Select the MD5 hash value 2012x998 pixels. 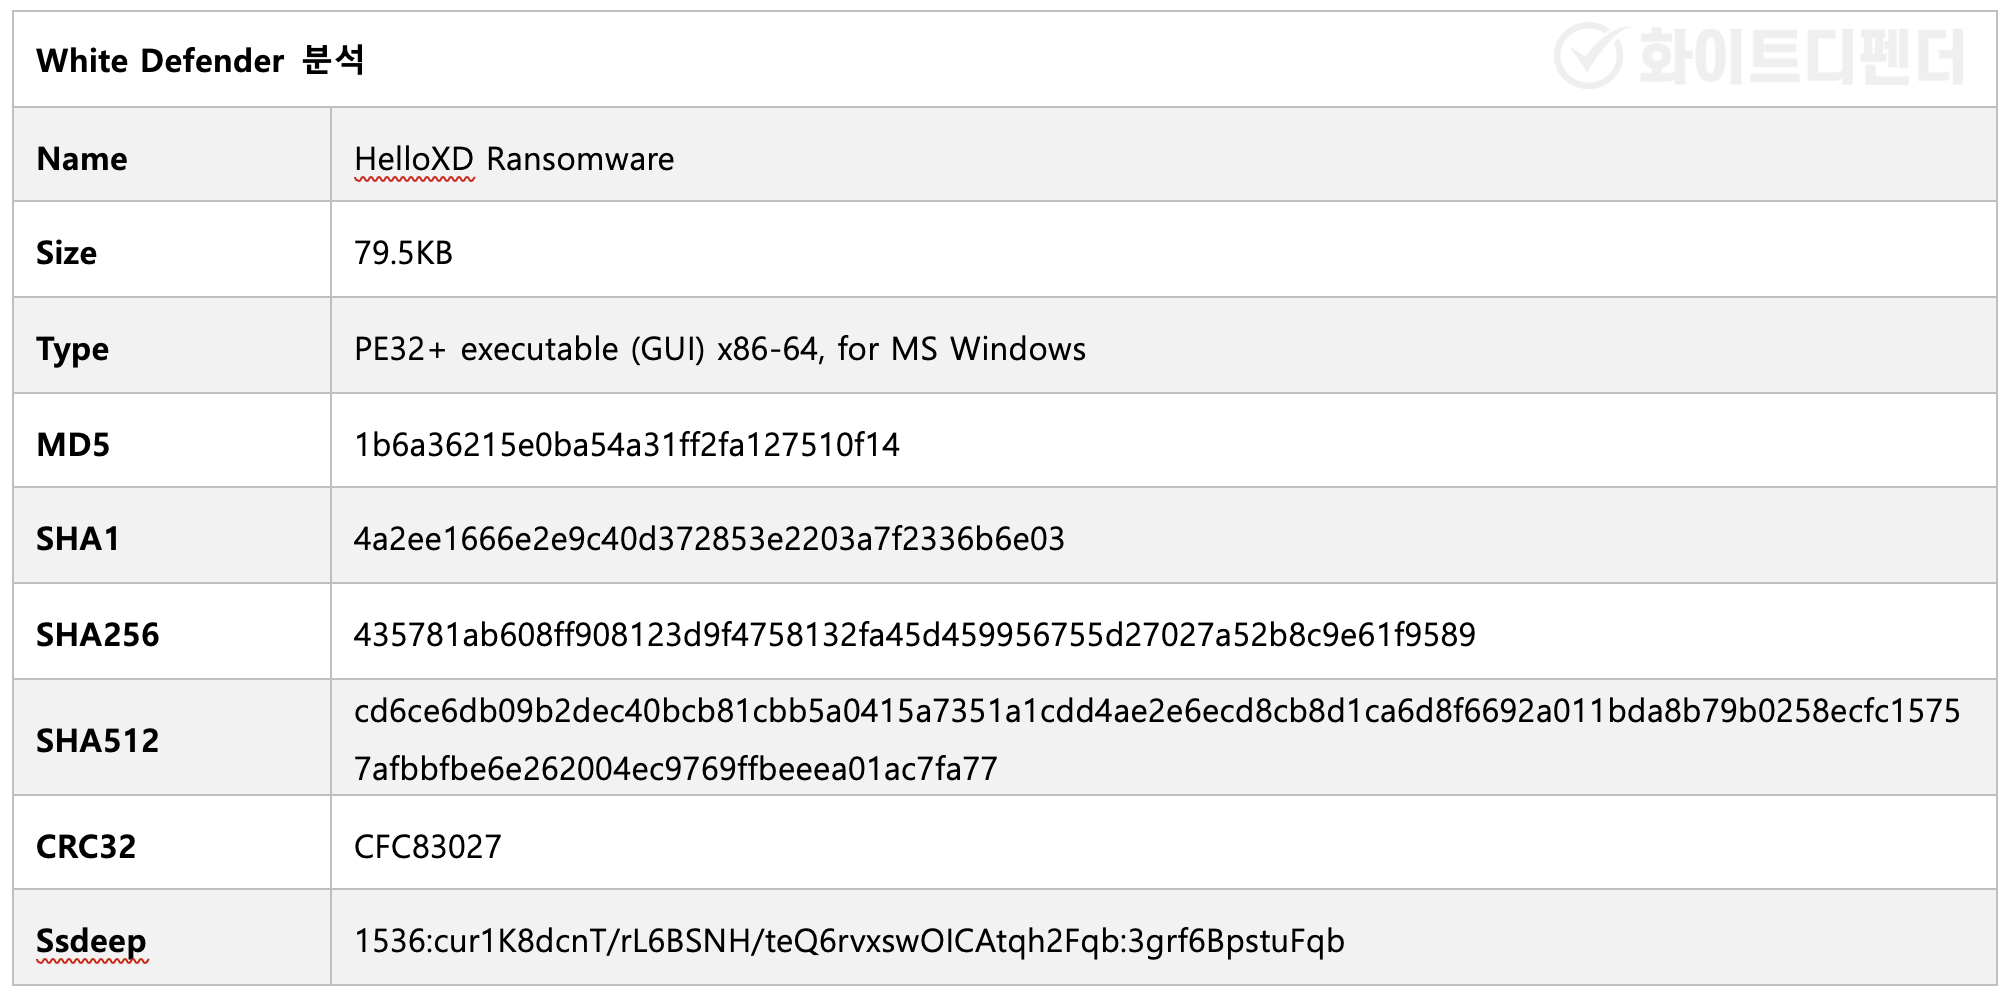pyautogui.click(x=627, y=445)
